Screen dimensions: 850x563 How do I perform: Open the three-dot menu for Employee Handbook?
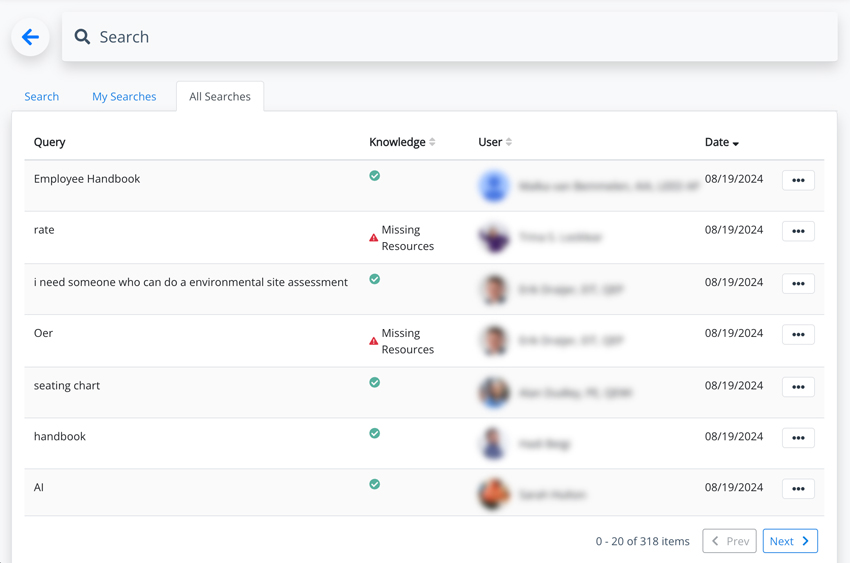[x=797, y=180]
